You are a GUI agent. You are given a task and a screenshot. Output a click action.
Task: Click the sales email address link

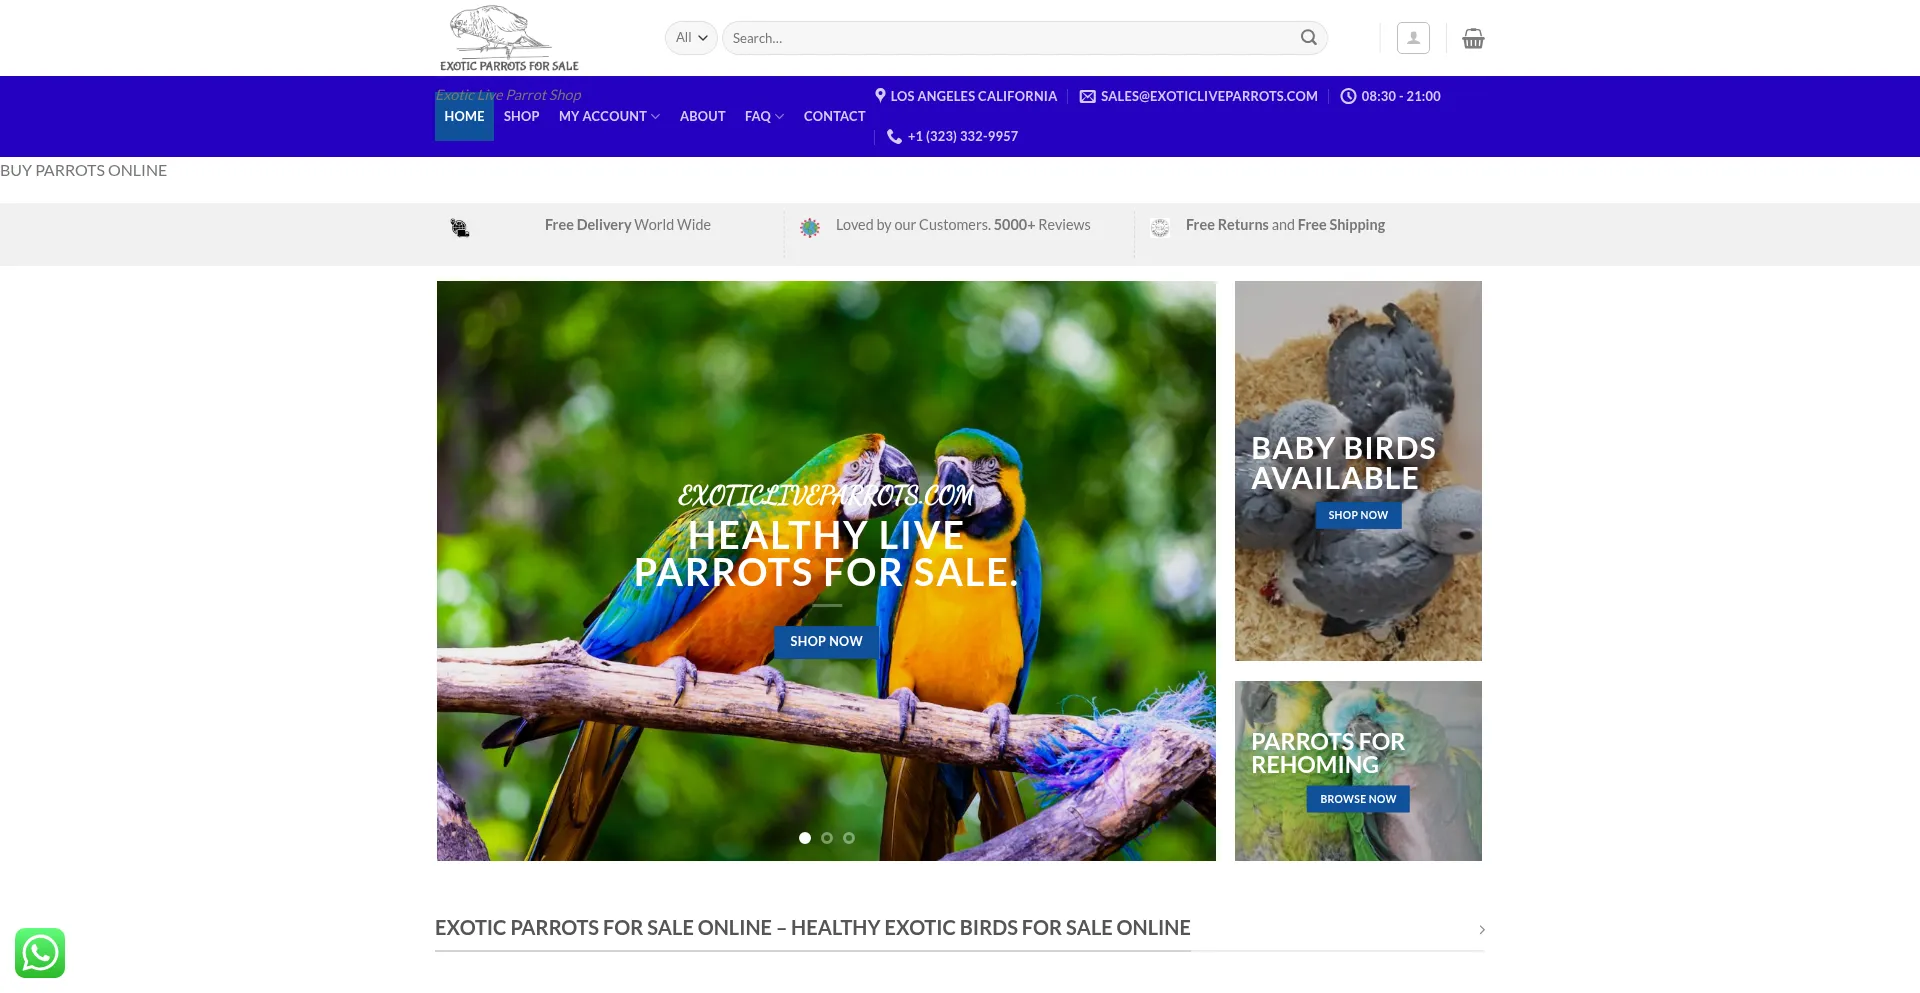1209,96
